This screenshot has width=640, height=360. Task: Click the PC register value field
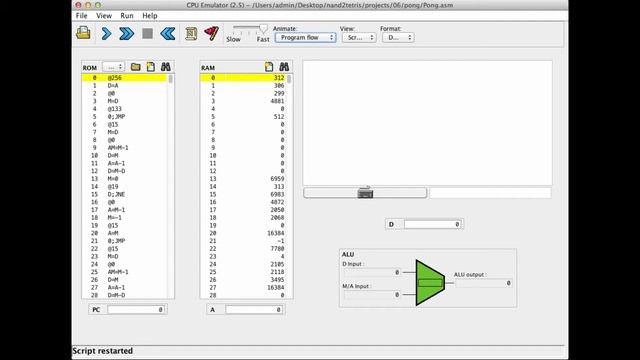point(136,310)
